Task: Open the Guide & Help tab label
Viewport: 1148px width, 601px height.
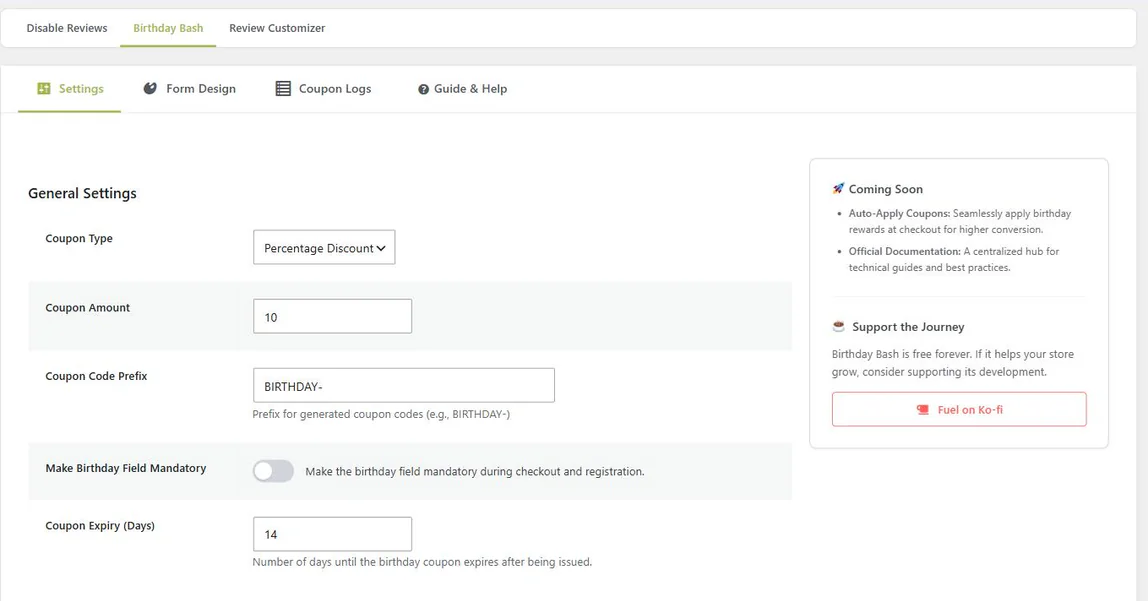Action: point(470,89)
